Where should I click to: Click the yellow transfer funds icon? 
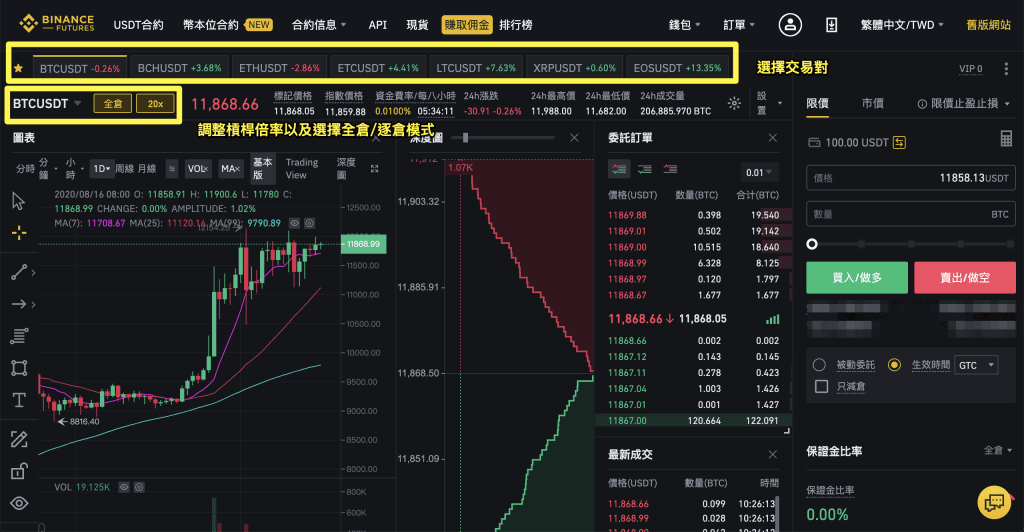point(899,142)
